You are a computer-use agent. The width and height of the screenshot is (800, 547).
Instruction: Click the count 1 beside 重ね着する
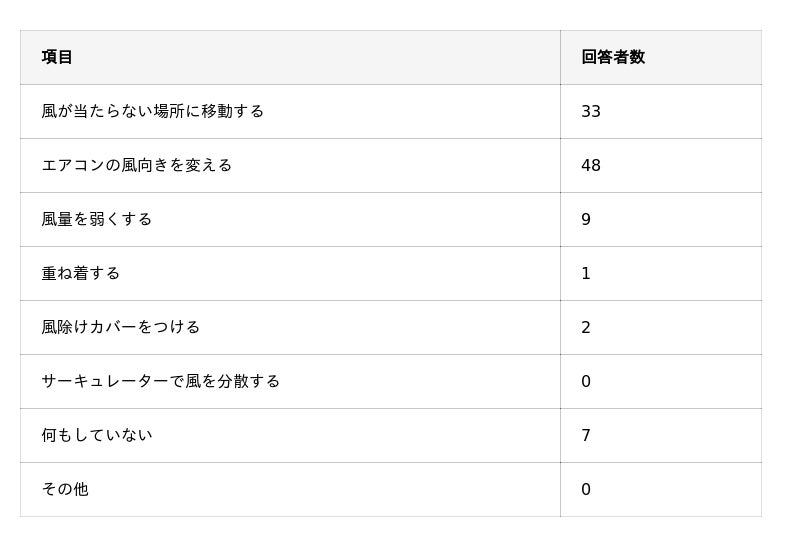point(586,273)
